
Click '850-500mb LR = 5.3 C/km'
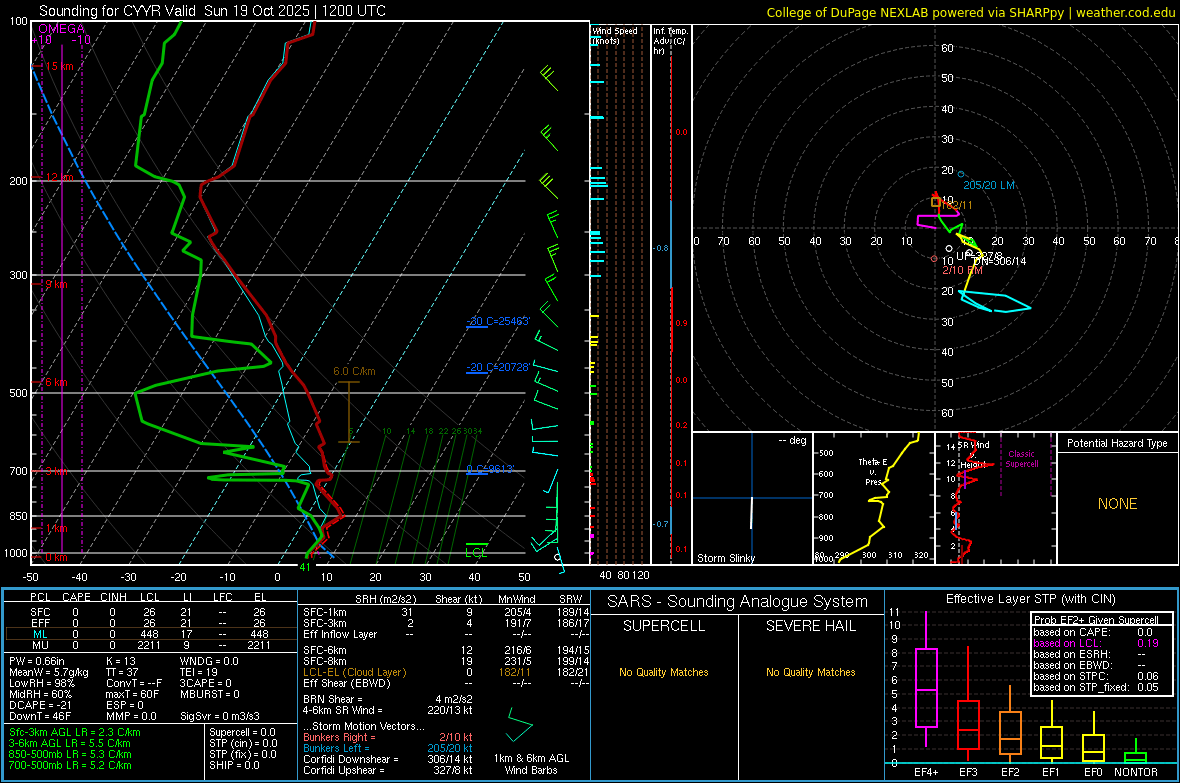tap(70, 754)
